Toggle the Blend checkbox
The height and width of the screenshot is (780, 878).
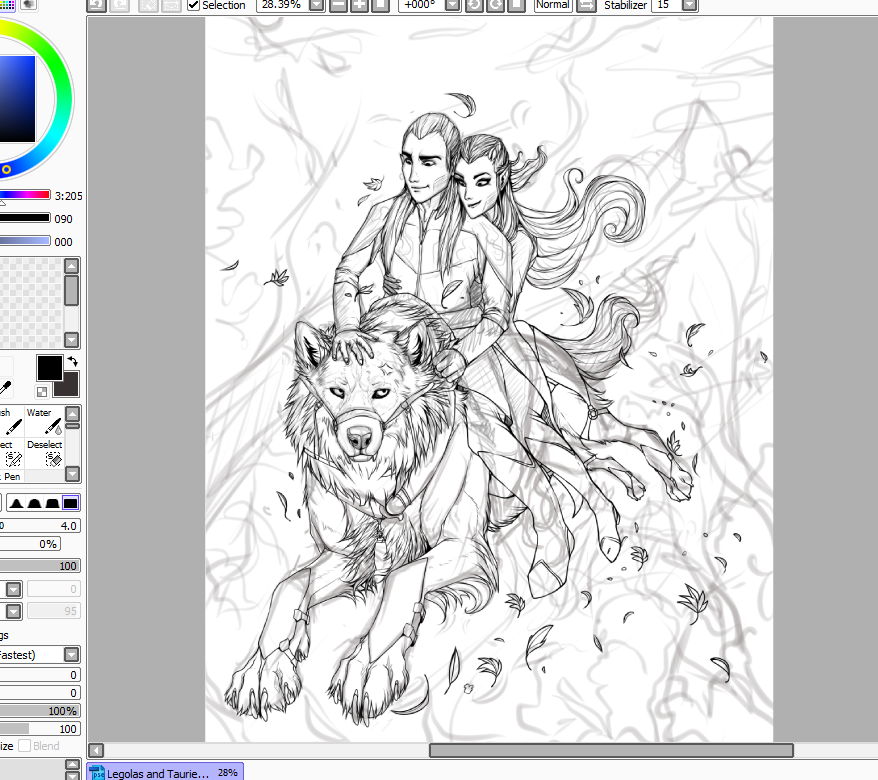coord(24,746)
